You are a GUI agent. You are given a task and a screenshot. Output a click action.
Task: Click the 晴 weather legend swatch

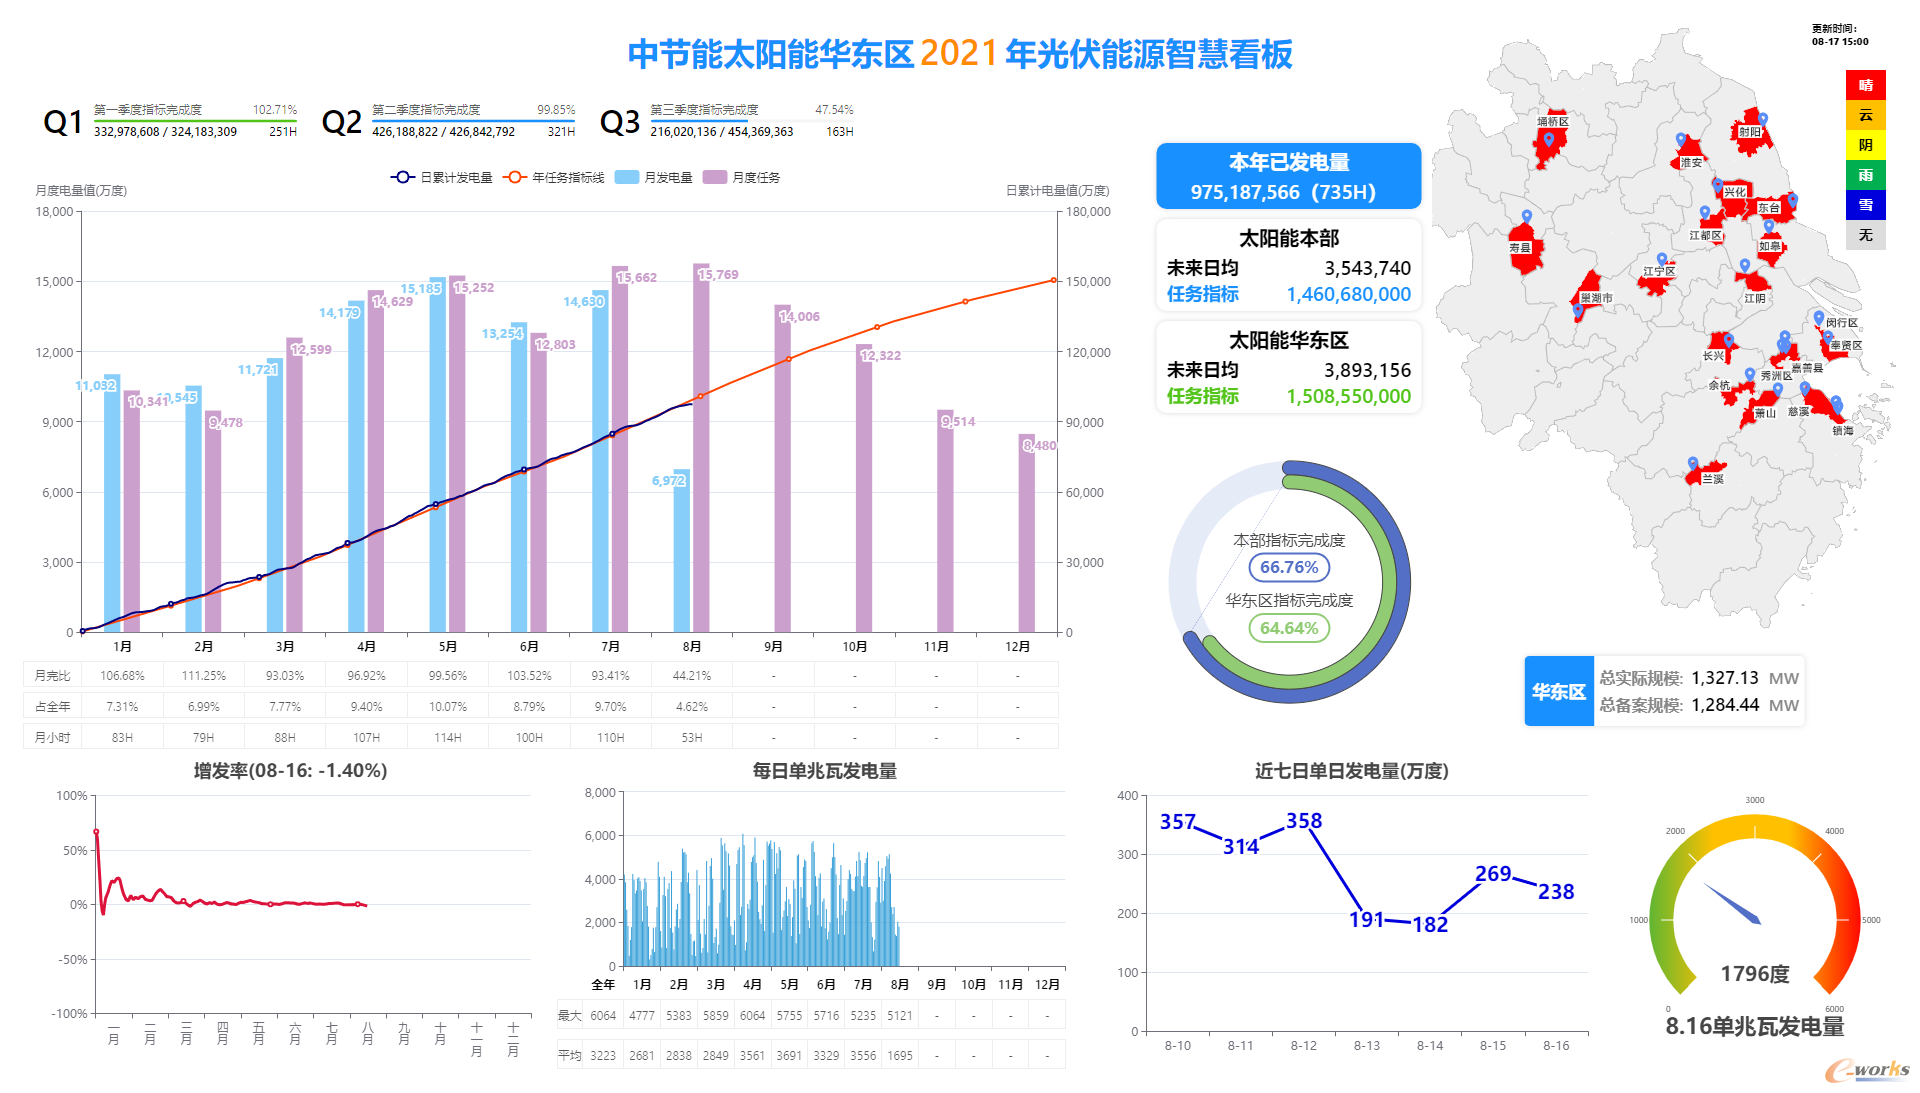(x=1865, y=85)
